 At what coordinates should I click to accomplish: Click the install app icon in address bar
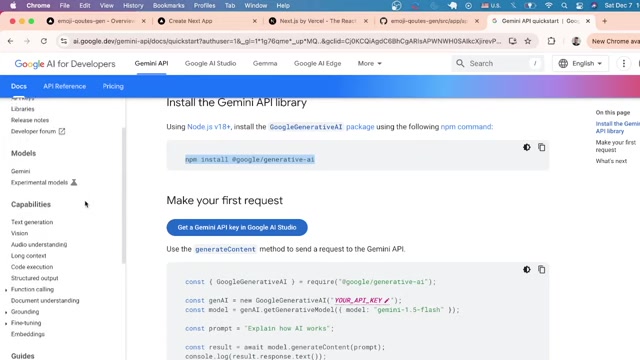coord(513,41)
